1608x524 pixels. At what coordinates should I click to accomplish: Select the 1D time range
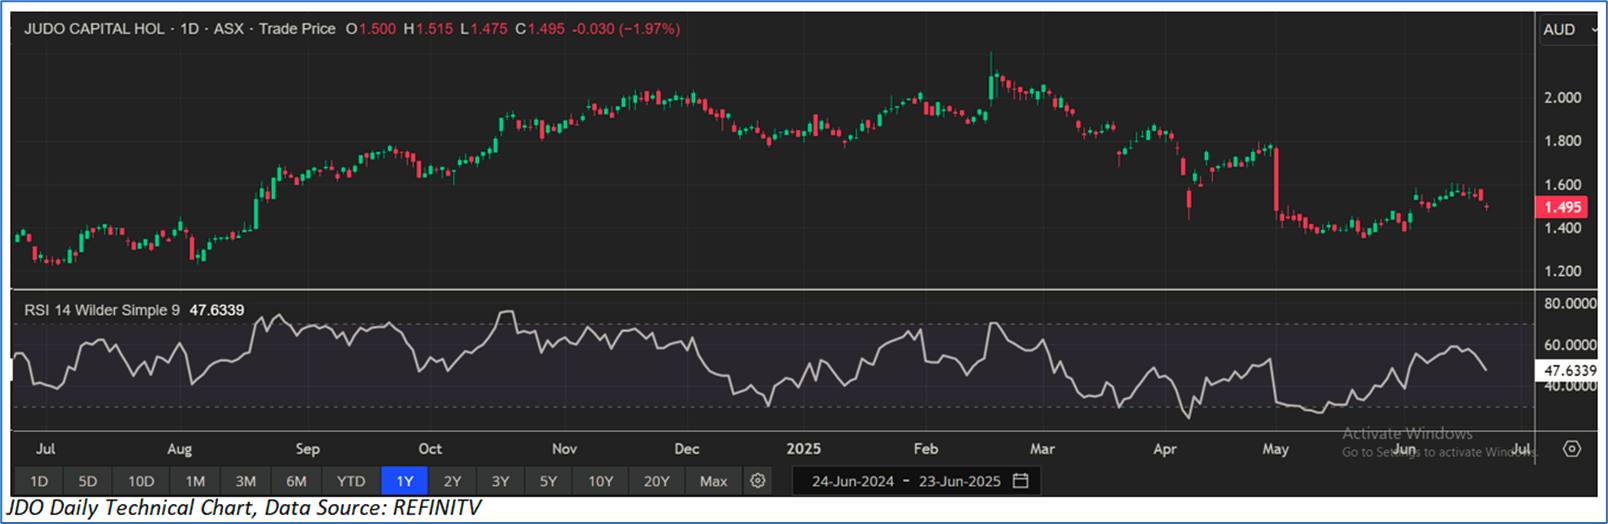pyautogui.click(x=39, y=481)
